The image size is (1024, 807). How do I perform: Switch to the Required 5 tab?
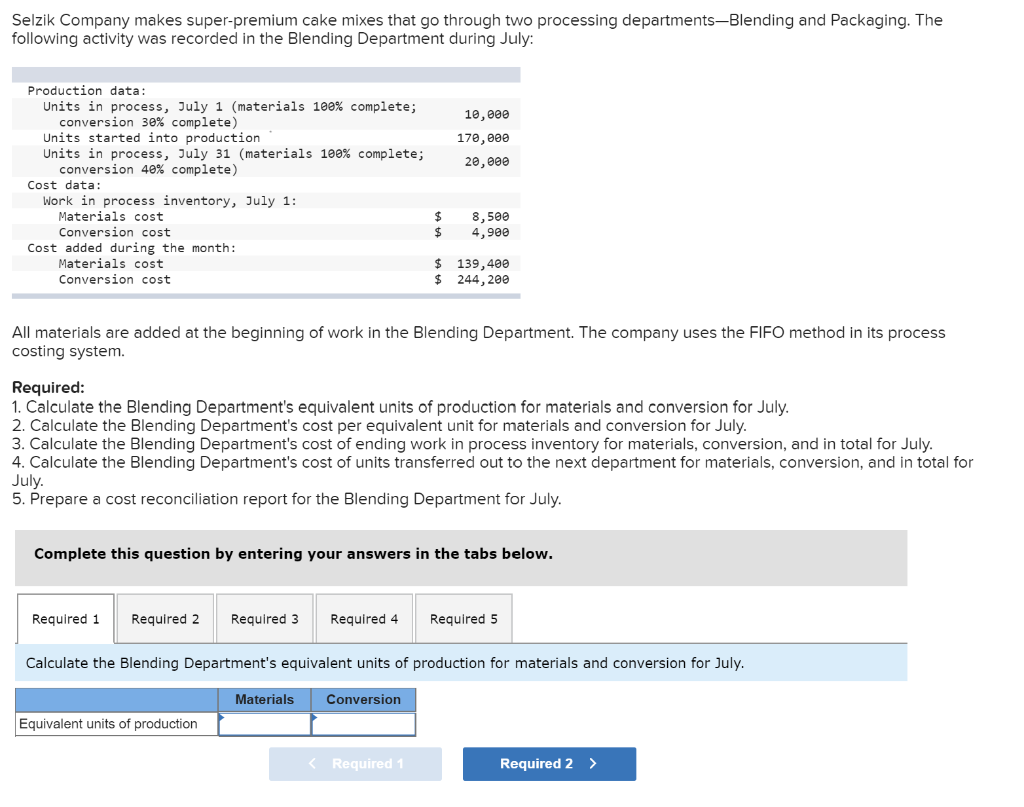[x=464, y=618]
